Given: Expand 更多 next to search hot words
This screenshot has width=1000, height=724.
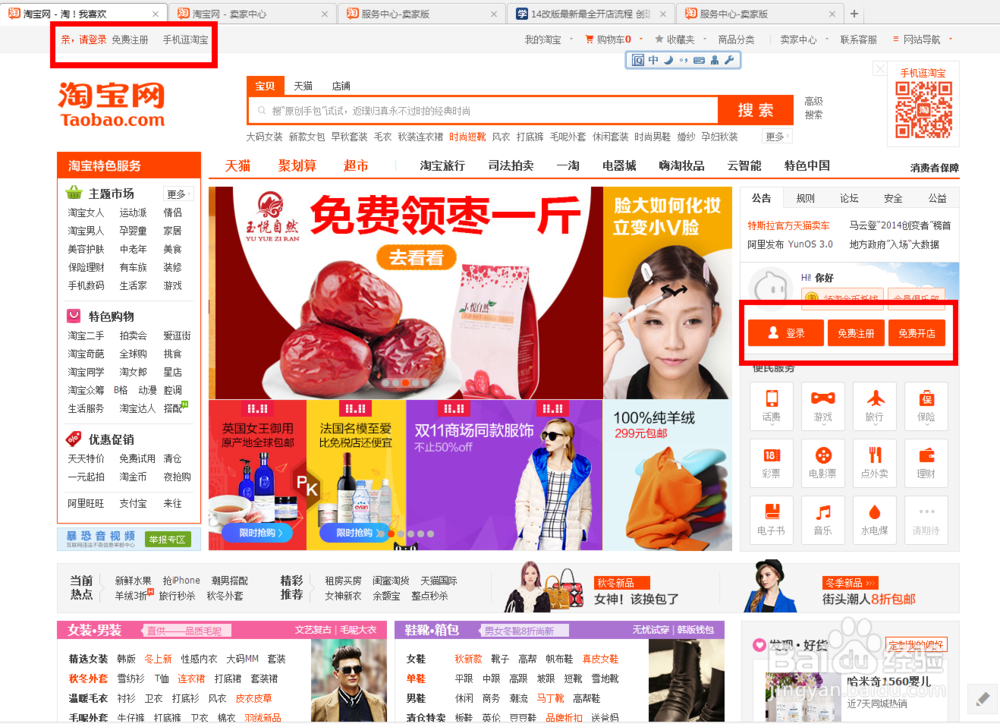Looking at the screenshot, I should coord(777,137).
